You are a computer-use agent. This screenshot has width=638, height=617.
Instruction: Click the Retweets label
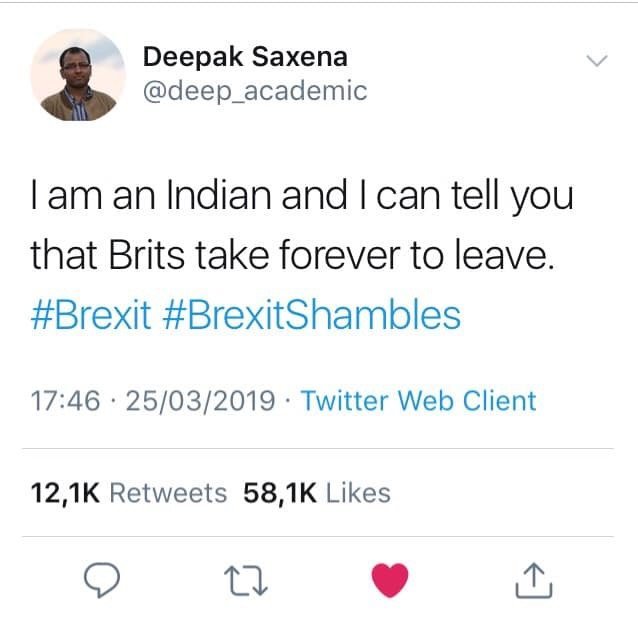tap(167, 492)
